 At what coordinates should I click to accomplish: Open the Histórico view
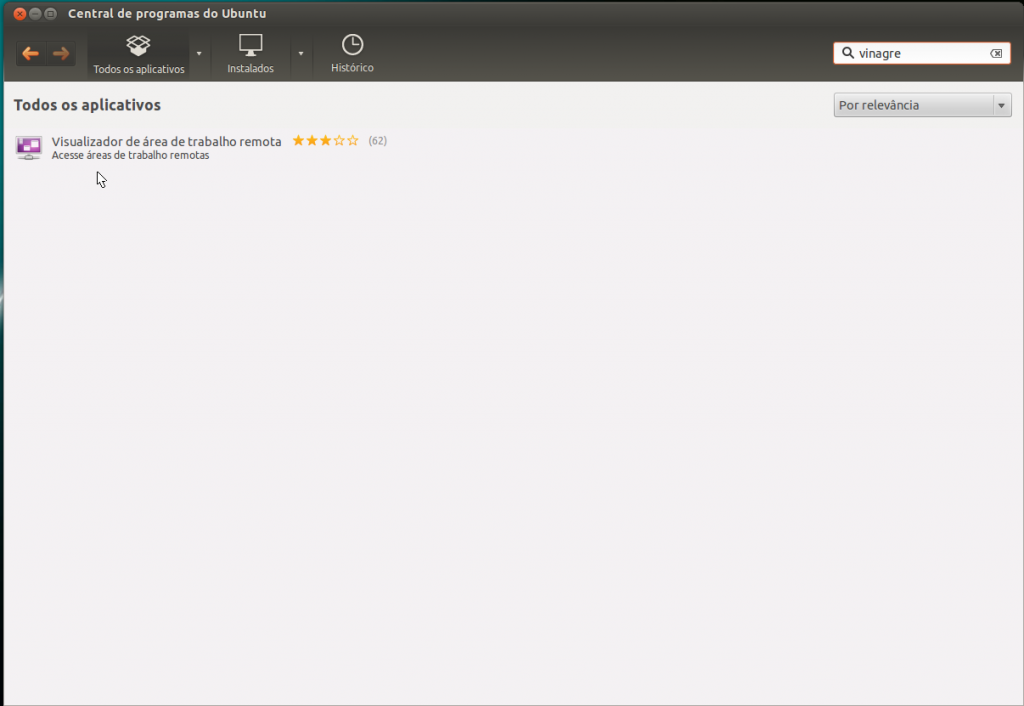352,54
